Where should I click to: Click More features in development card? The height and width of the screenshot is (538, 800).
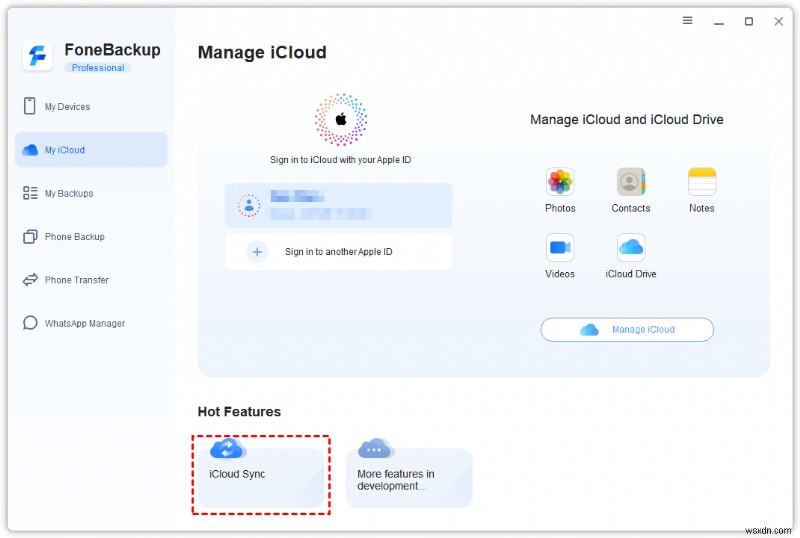pyautogui.click(x=409, y=477)
